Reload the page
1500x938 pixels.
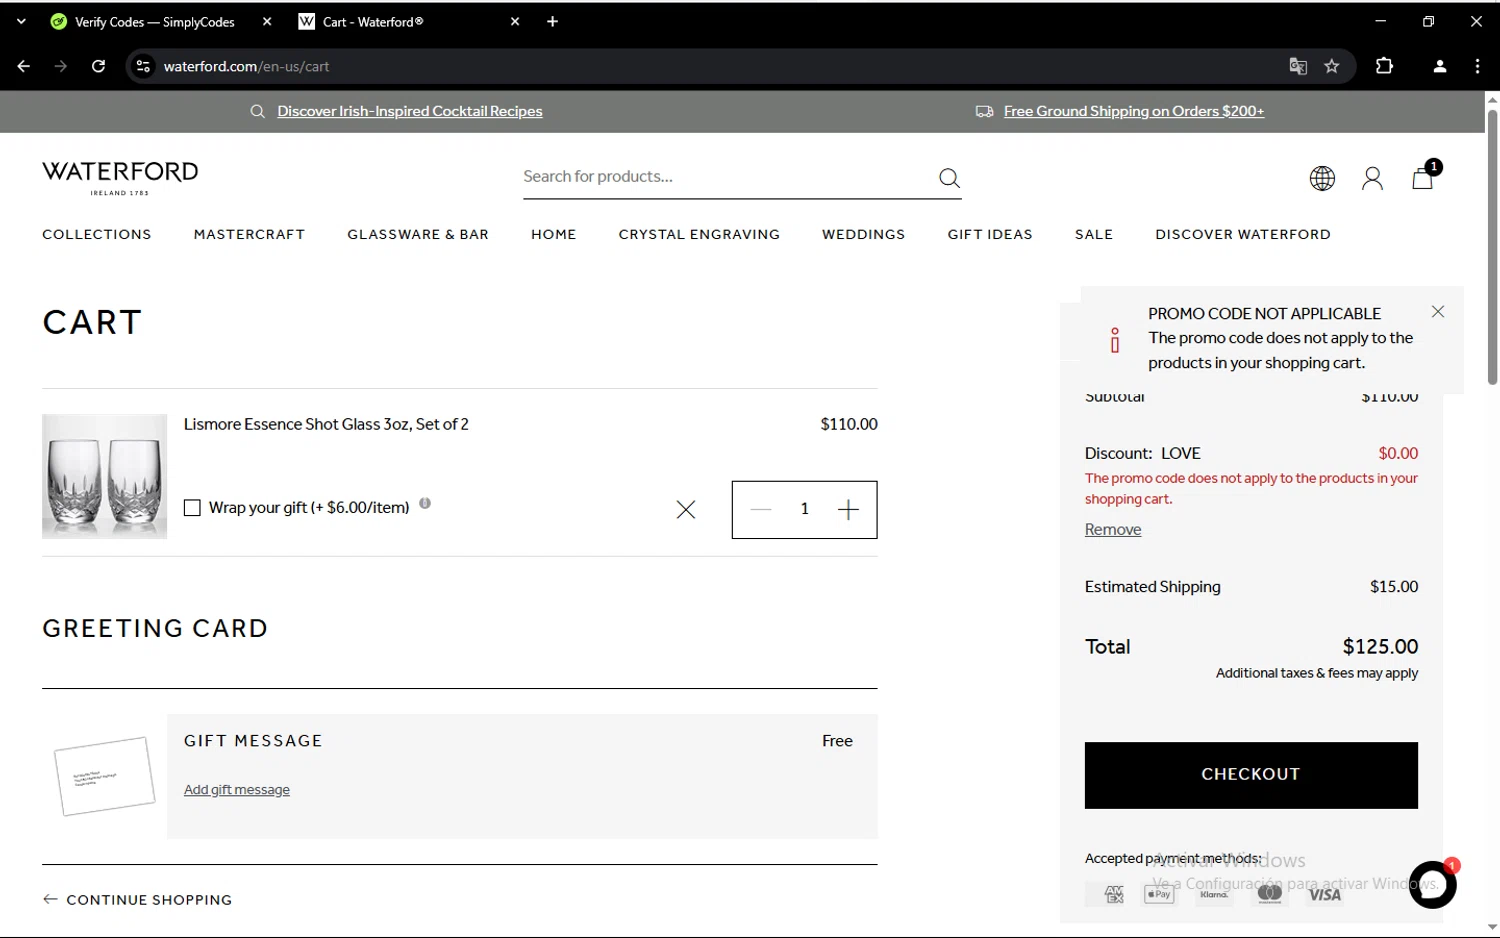[98, 66]
